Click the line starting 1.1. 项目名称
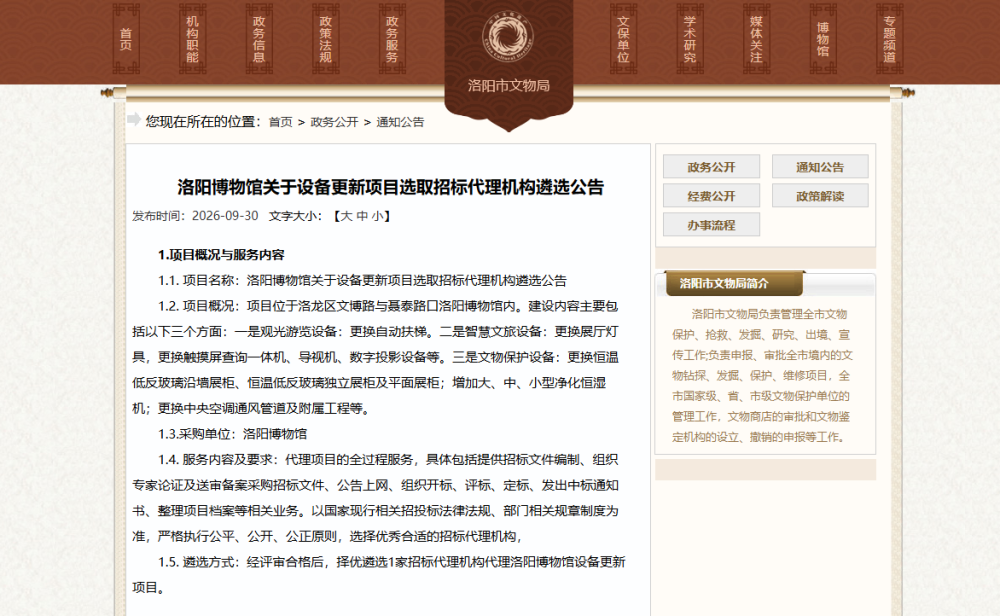This screenshot has height=616, width=1000. [362, 281]
